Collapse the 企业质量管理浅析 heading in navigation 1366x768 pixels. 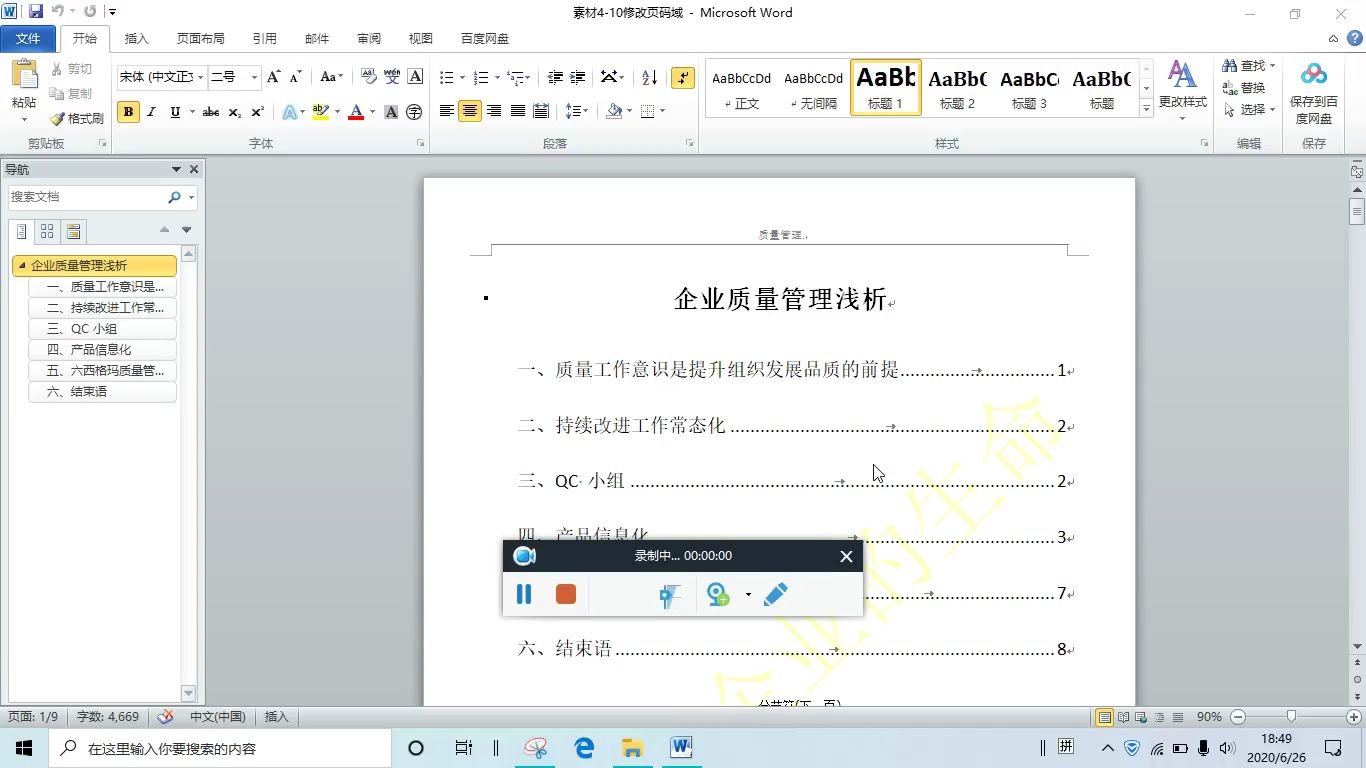point(22,266)
